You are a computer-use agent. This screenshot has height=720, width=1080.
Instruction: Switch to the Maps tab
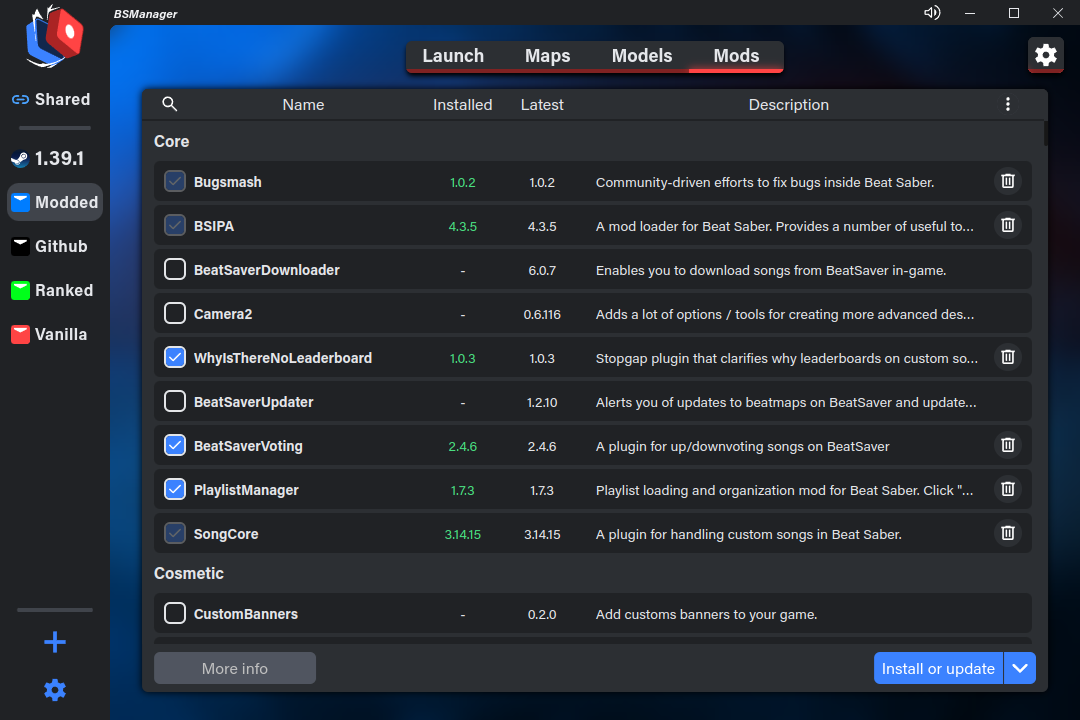[x=547, y=56]
